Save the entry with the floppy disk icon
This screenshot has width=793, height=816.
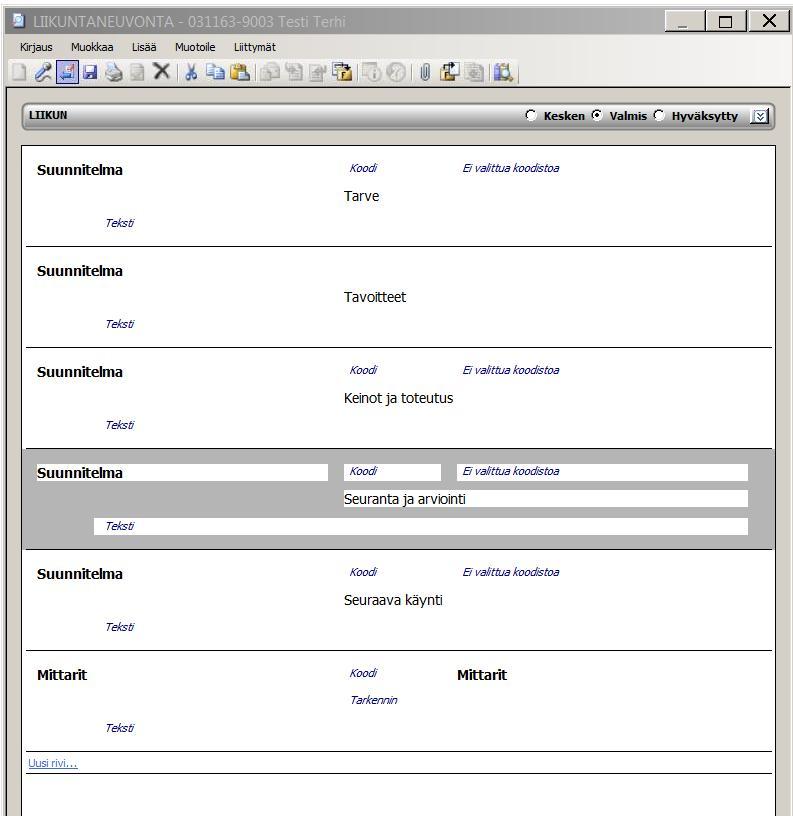click(90, 72)
